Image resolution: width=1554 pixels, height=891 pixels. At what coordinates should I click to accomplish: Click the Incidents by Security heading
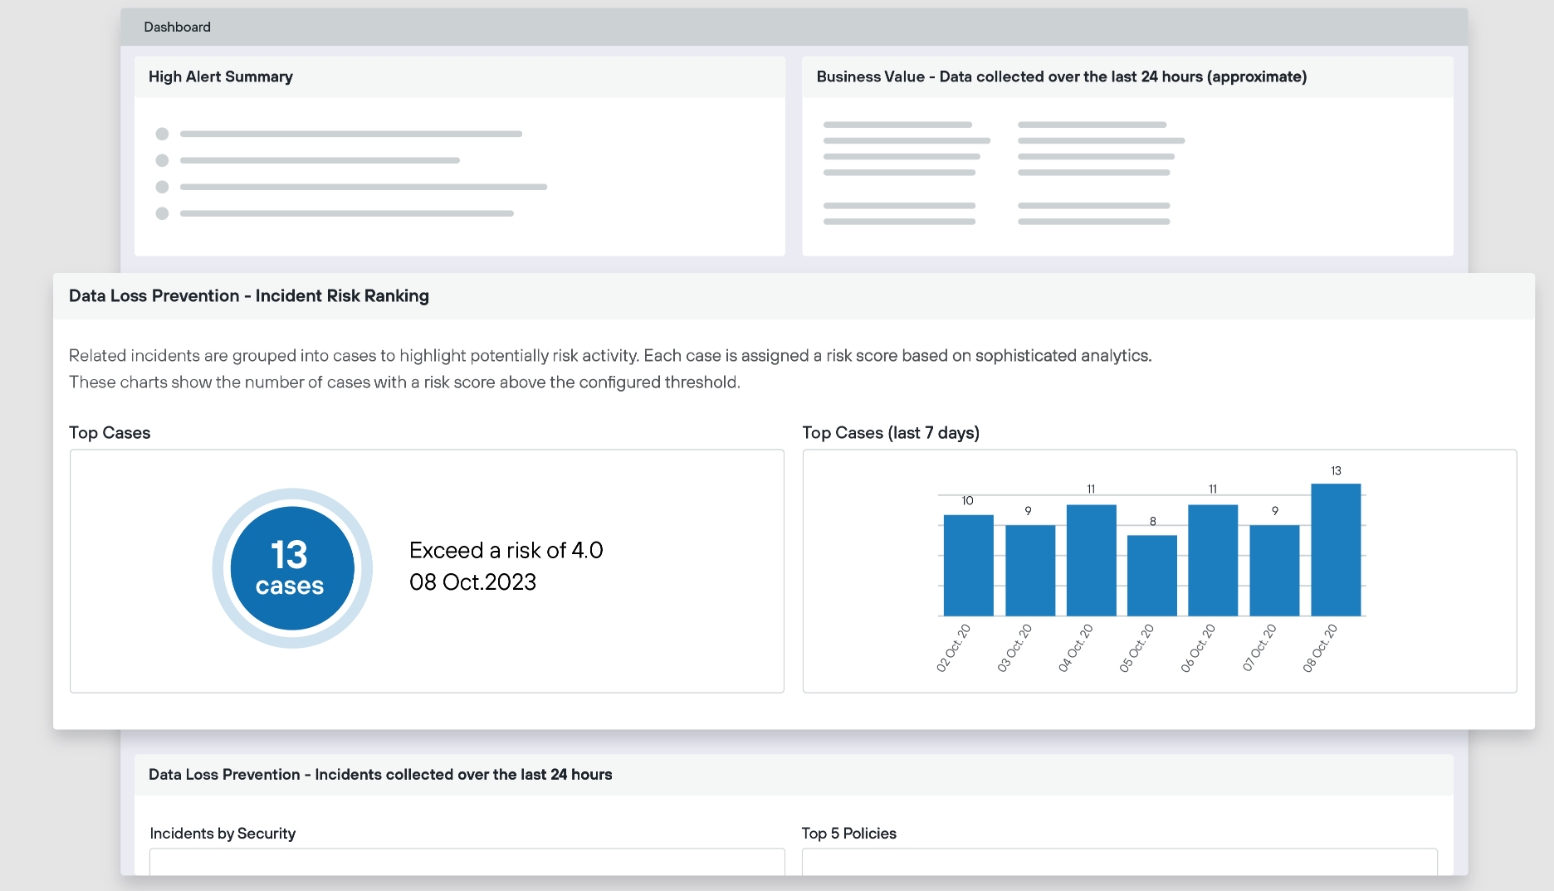223,833
